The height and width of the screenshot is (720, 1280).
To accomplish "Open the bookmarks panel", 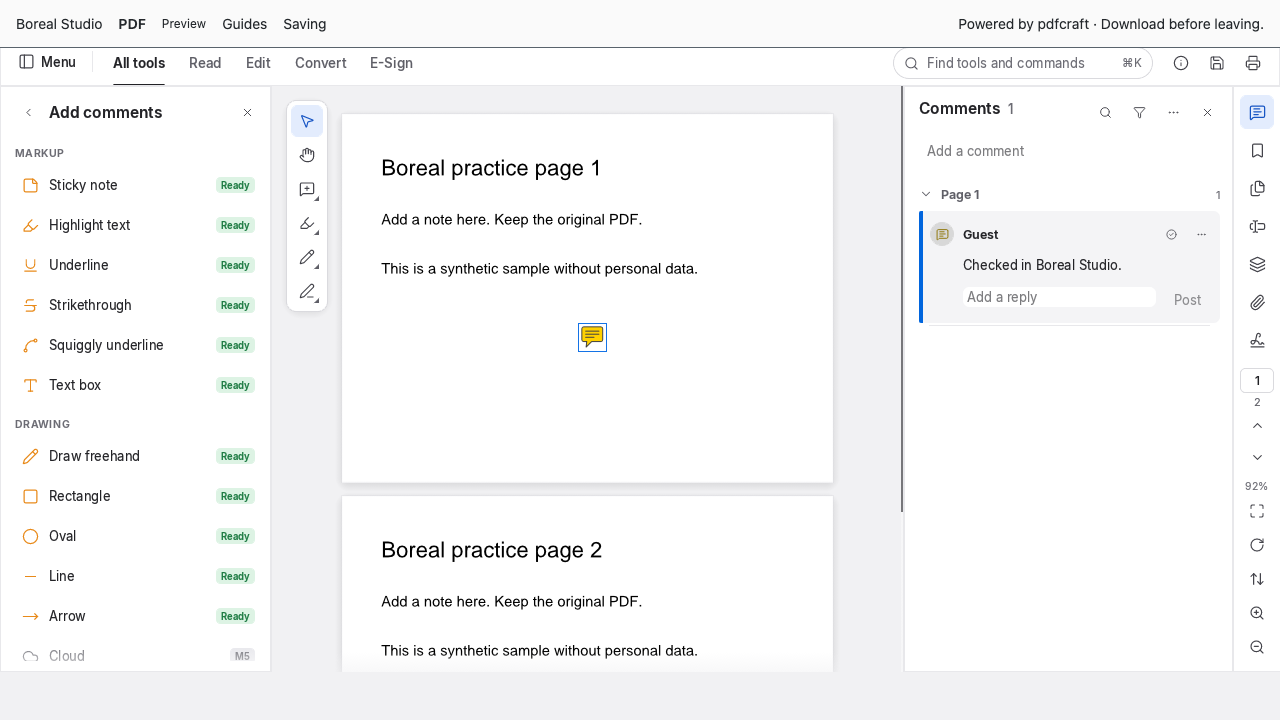I will click(x=1257, y=150).
